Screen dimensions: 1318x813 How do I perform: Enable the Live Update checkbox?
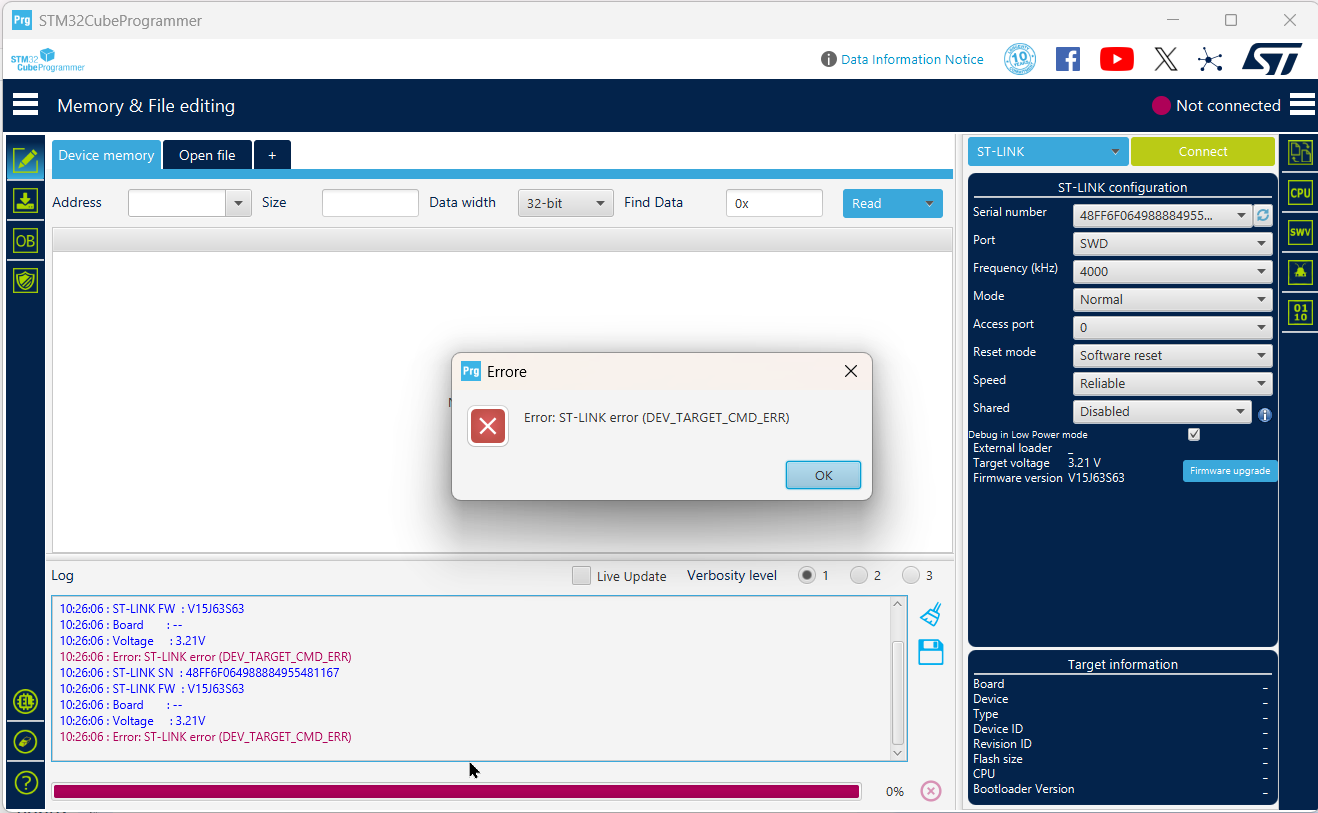(x=581, y=576)
